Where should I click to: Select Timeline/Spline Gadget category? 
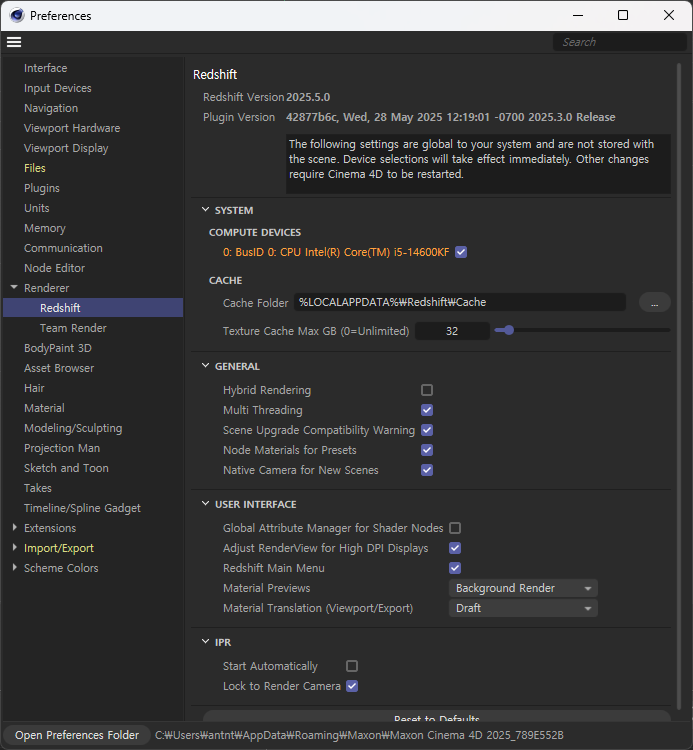point(83,508)
